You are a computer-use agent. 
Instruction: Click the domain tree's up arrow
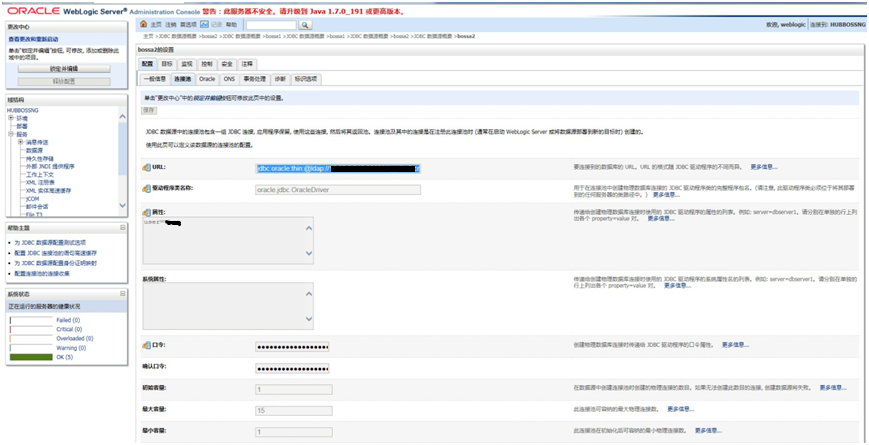coord(122,116)
